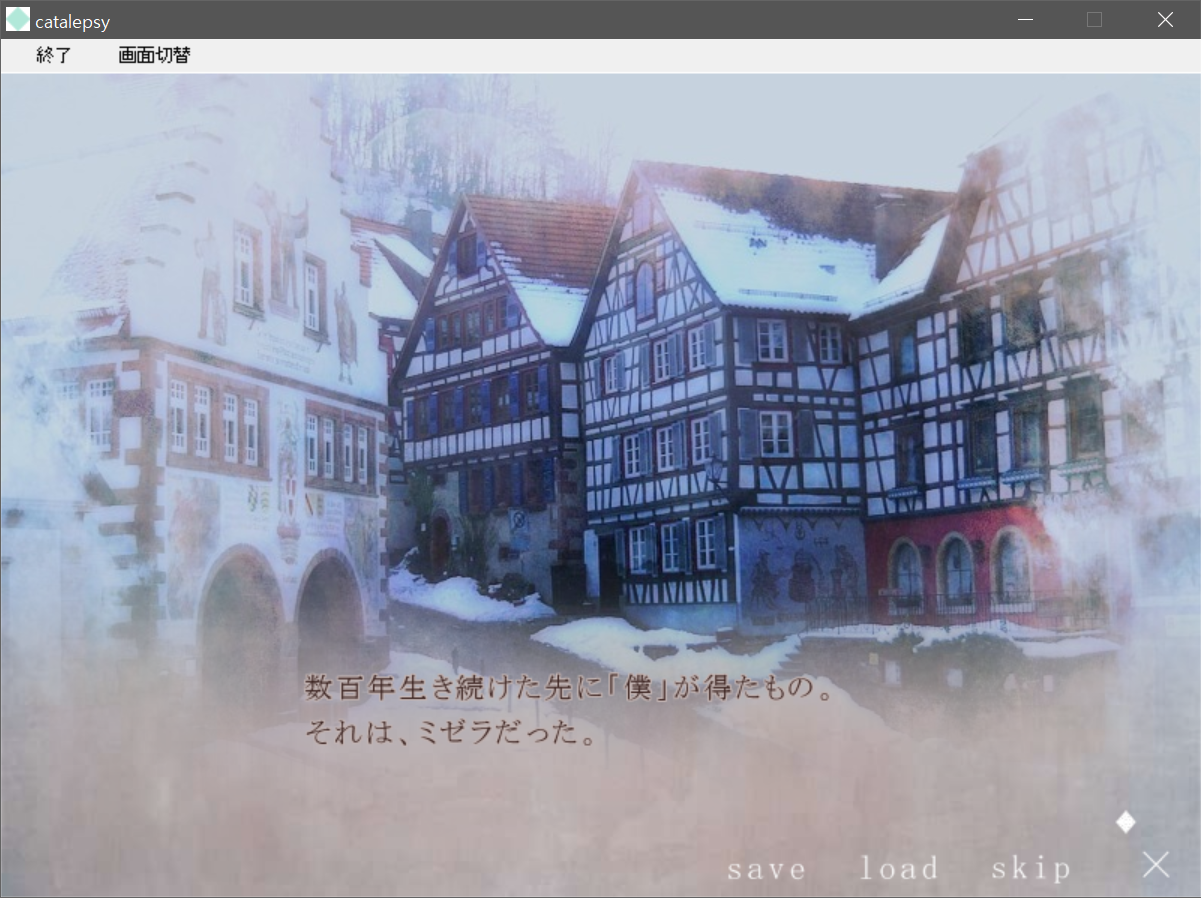Click the catalepsy app icon in title bar

tap(18, 20)
